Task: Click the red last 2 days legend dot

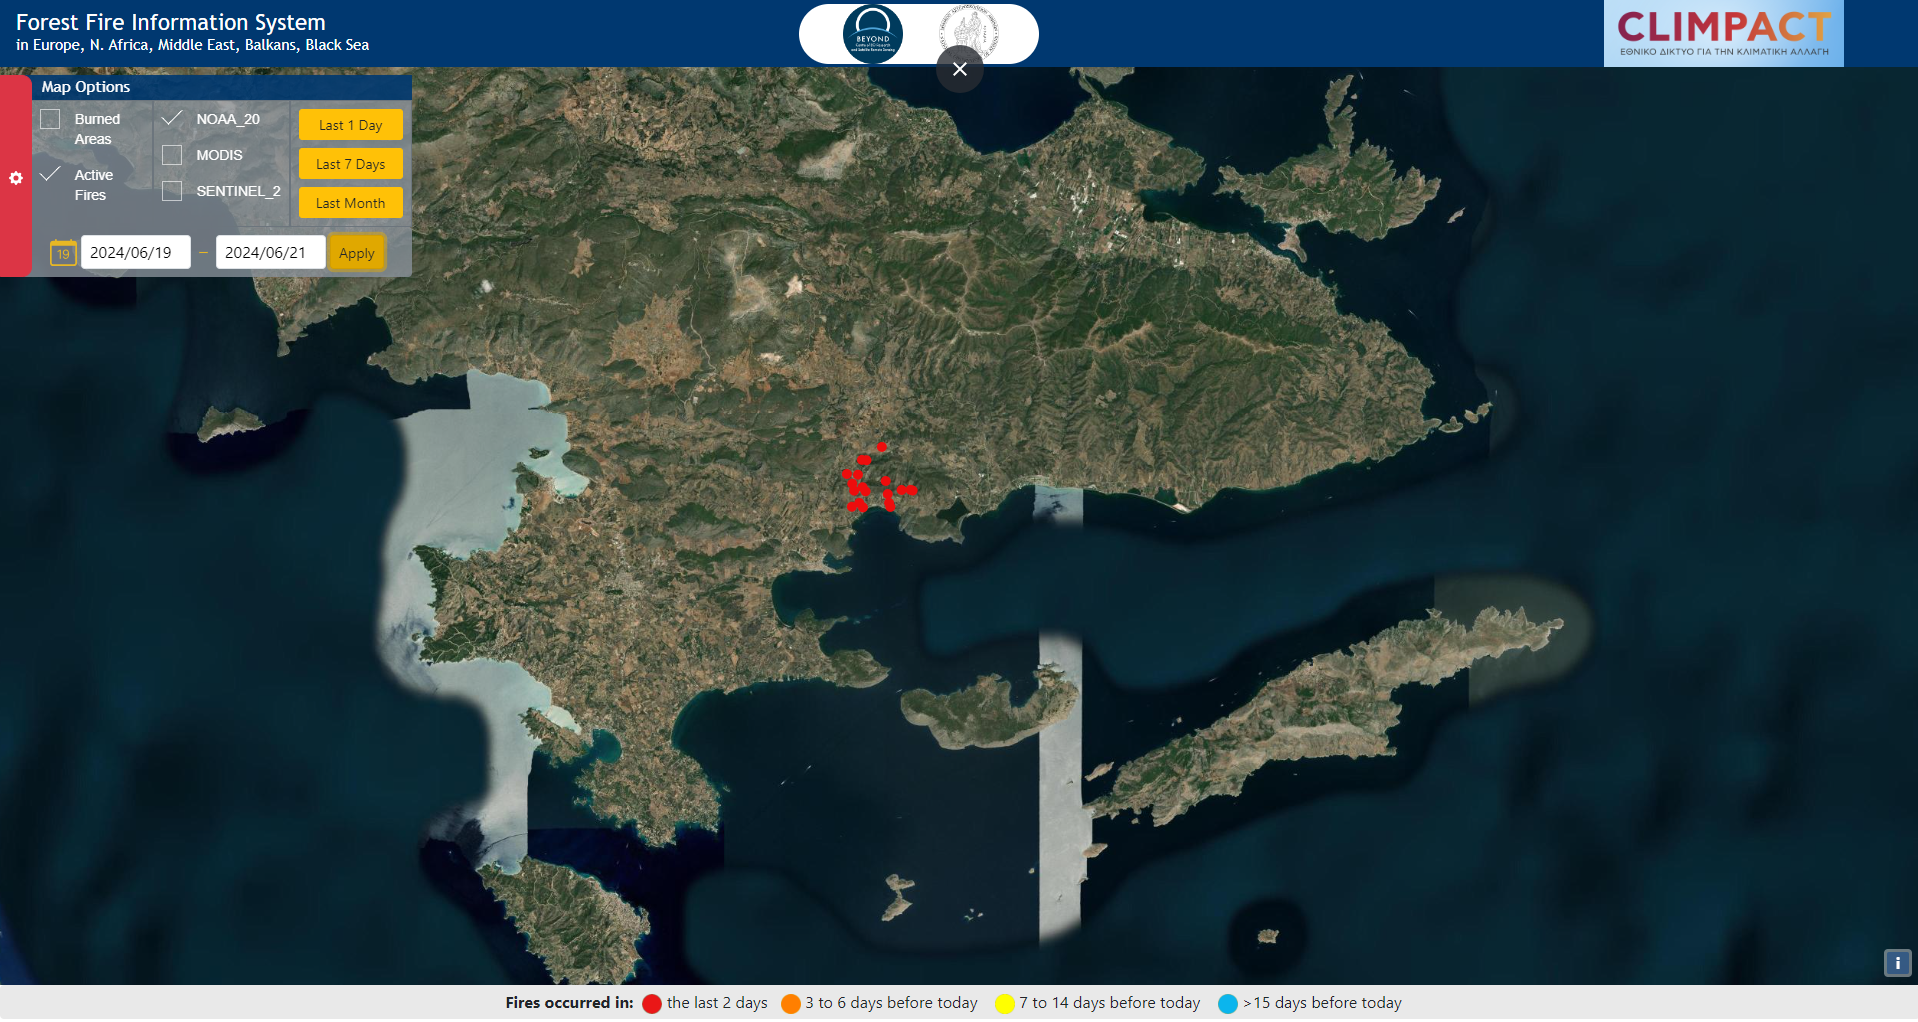Action: pyautogui.click(x=652, y=1004)
